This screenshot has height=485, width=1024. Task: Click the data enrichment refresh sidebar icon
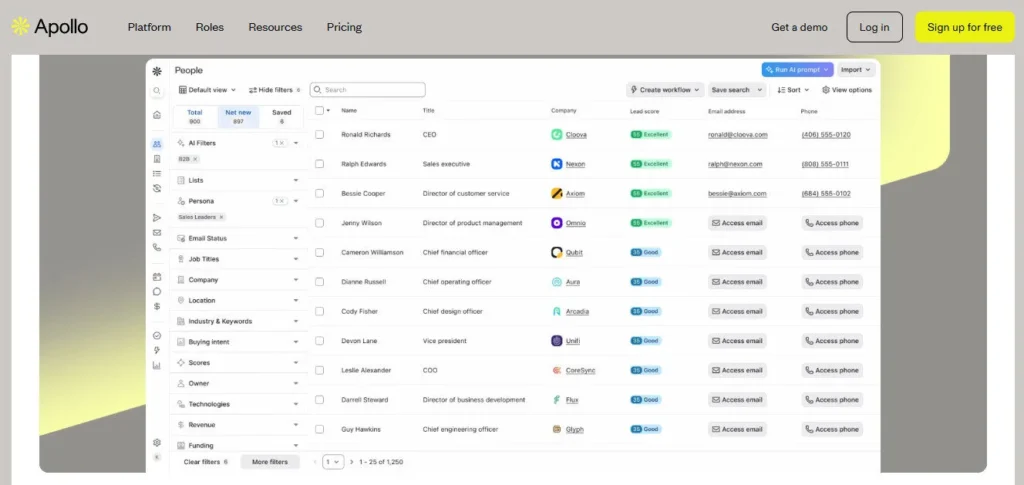click(157, 188)
